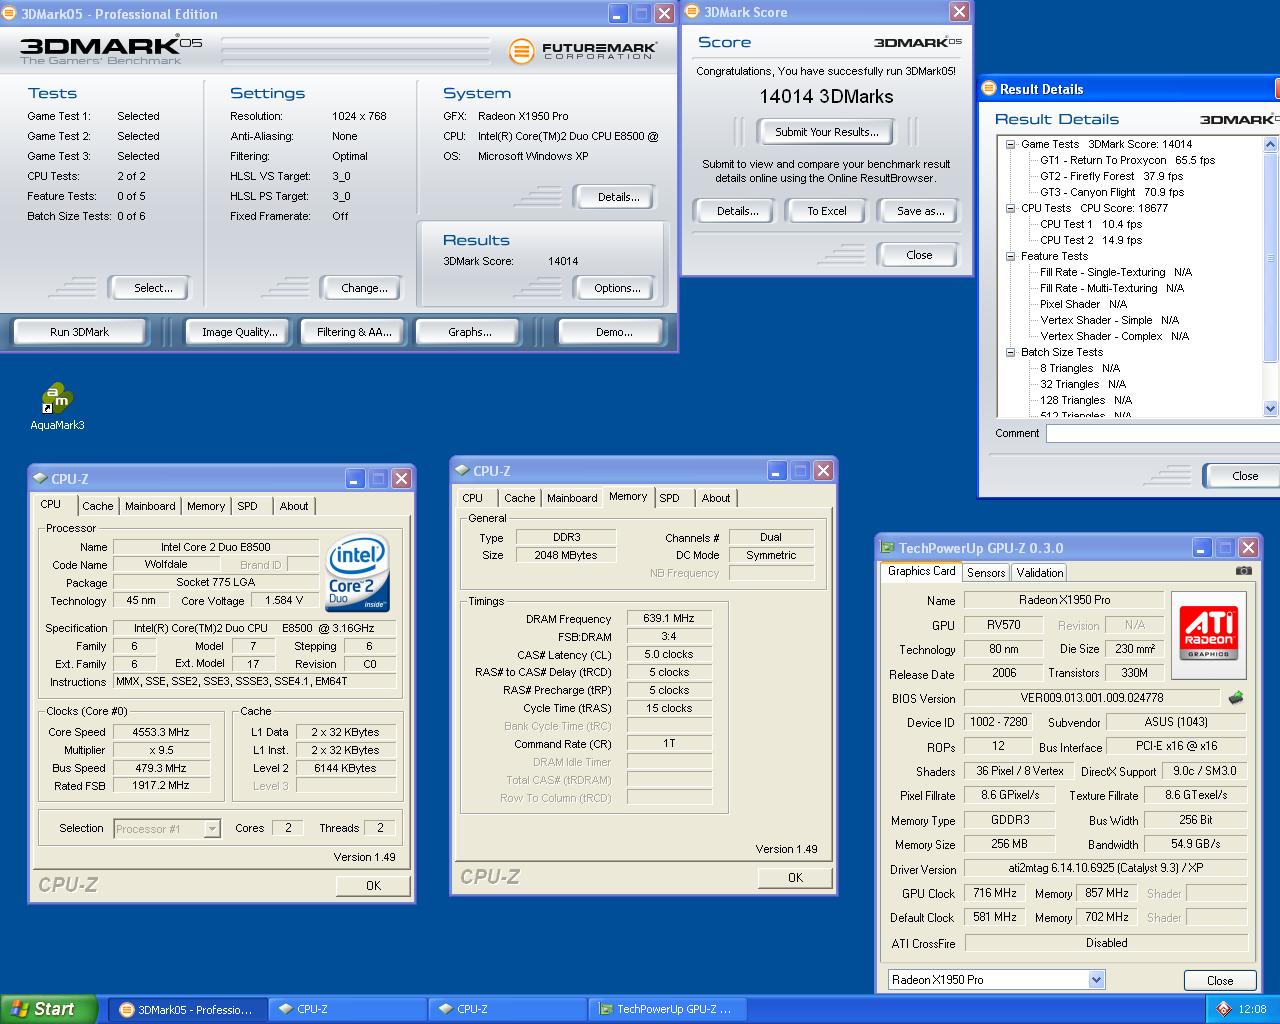Click the system tray security alert icon
The height and width of the screenshot is (1024, 1280).
(x=1222, y=1009)
